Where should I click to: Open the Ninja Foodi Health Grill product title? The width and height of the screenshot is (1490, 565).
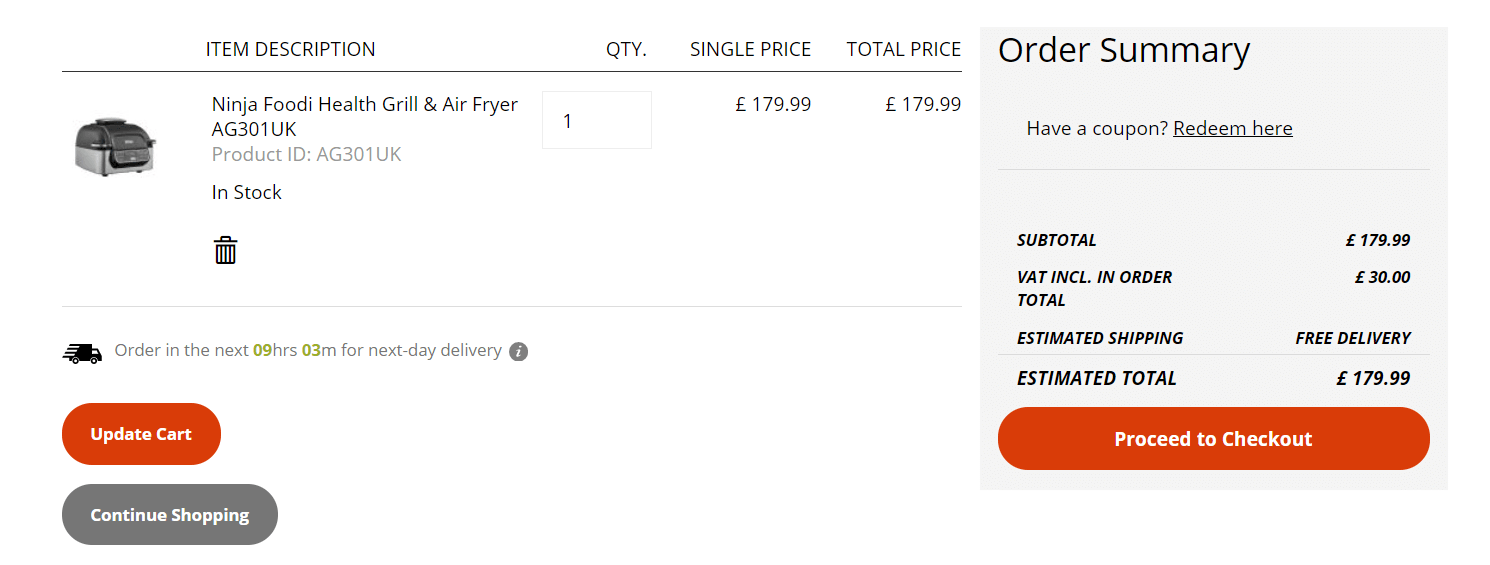[364, 116]
